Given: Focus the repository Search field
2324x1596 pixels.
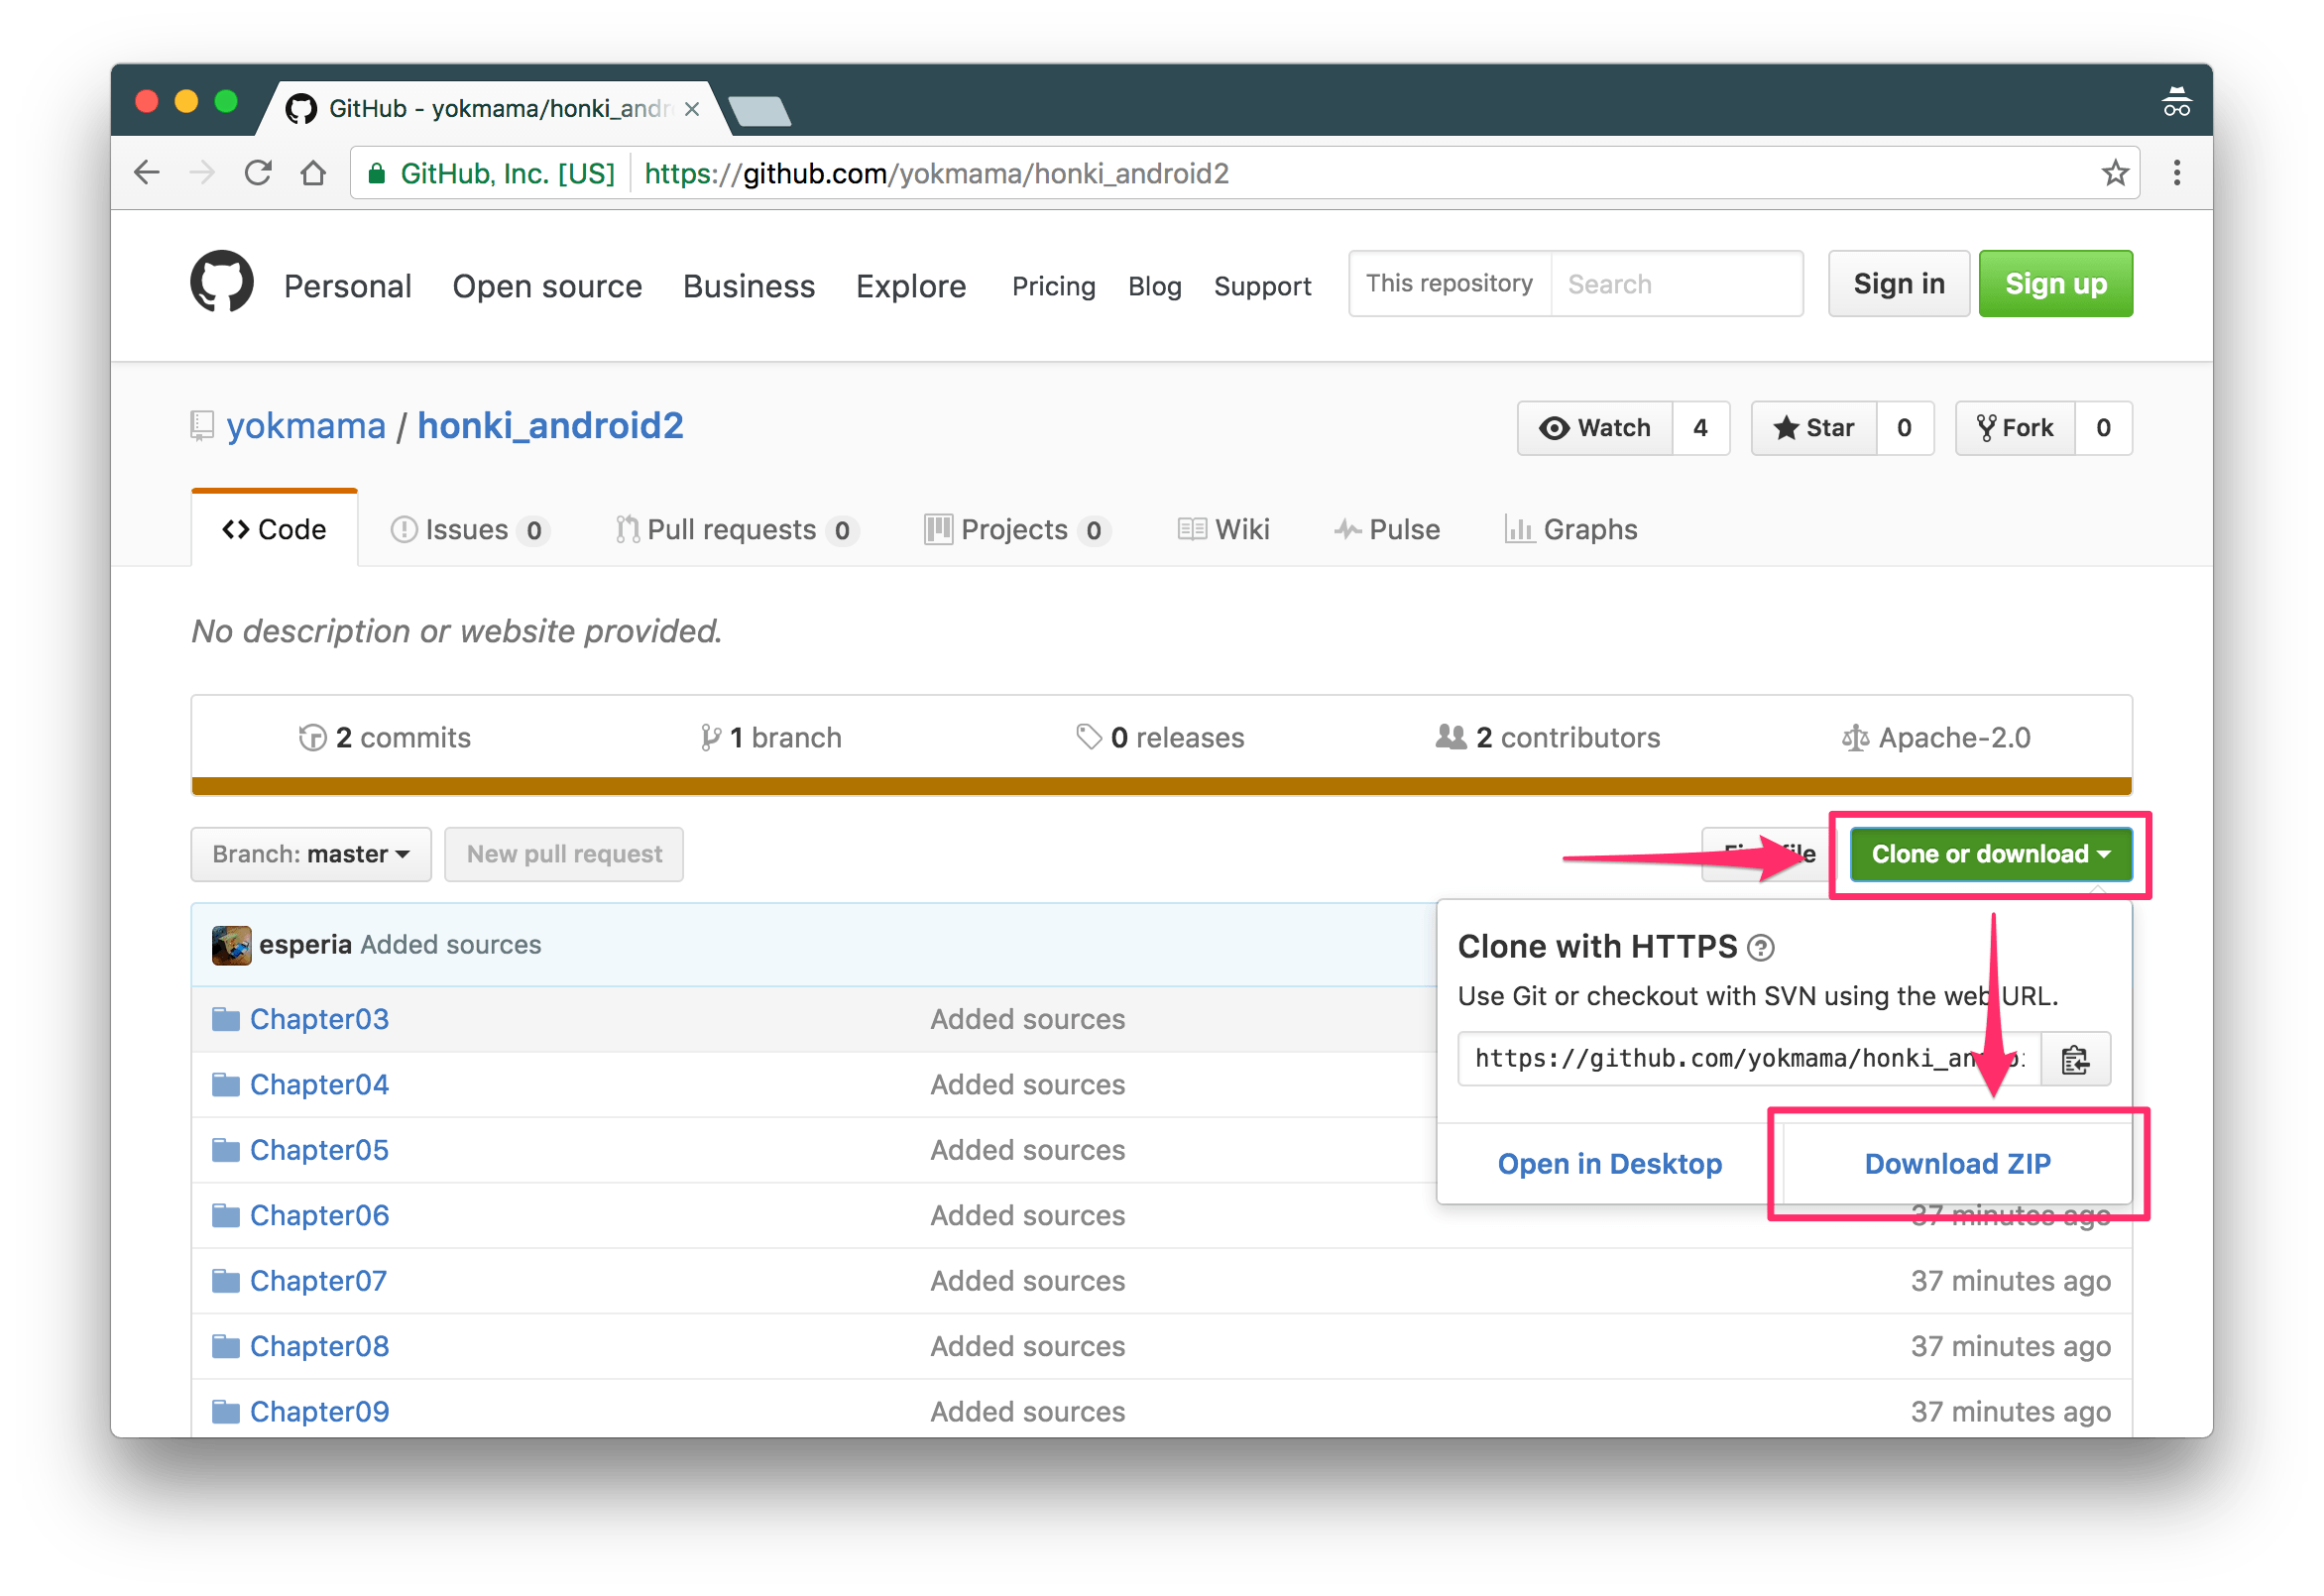Looking at the screenshot, I should (x=1677, y=284).
